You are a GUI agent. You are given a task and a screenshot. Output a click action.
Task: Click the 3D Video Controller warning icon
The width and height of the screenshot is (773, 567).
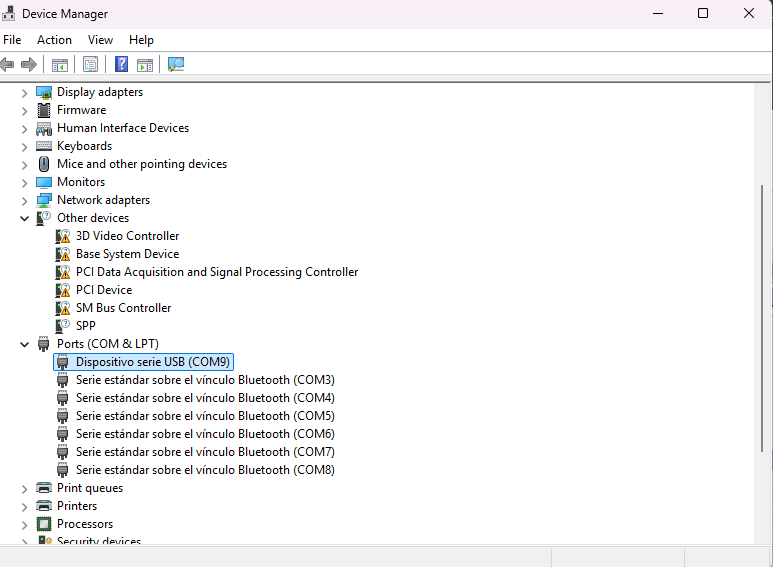(x=64, y=236)
